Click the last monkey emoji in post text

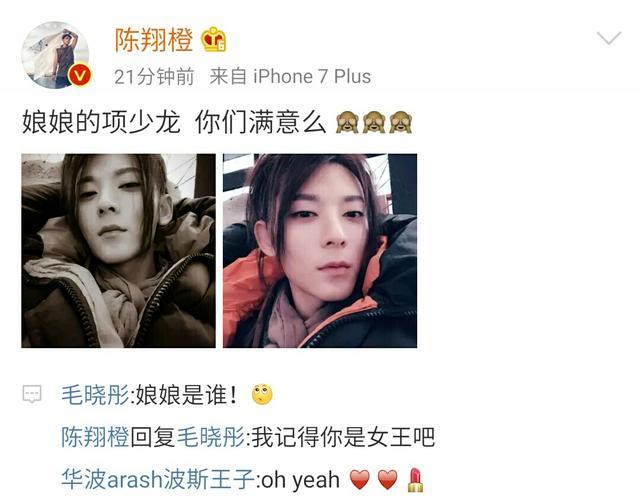(x=401, y=122)
